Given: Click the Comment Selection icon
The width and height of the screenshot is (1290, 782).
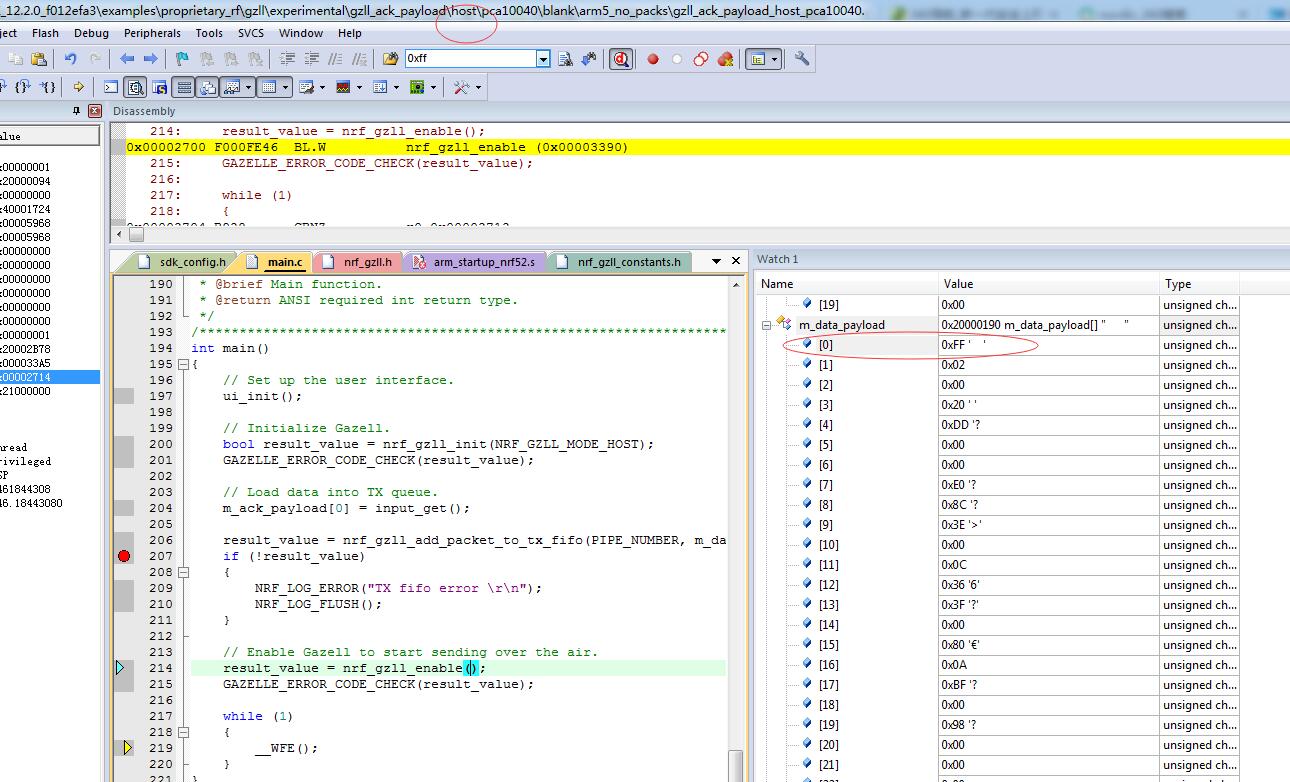Looking at the screenshot, I should coord(334,59).
